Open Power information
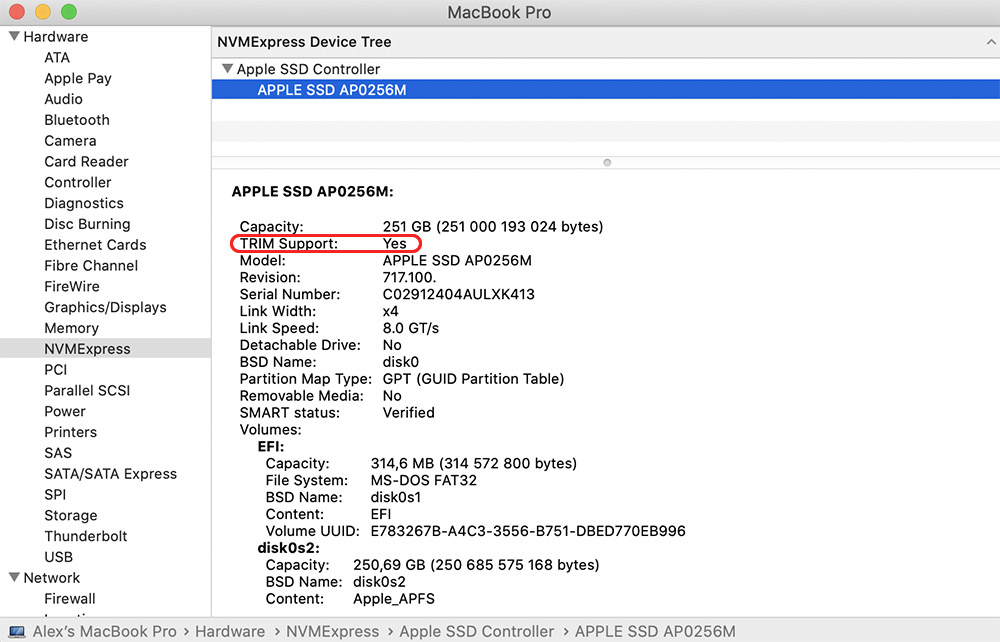Screen dimensions: 1000x642 [64, 411]
